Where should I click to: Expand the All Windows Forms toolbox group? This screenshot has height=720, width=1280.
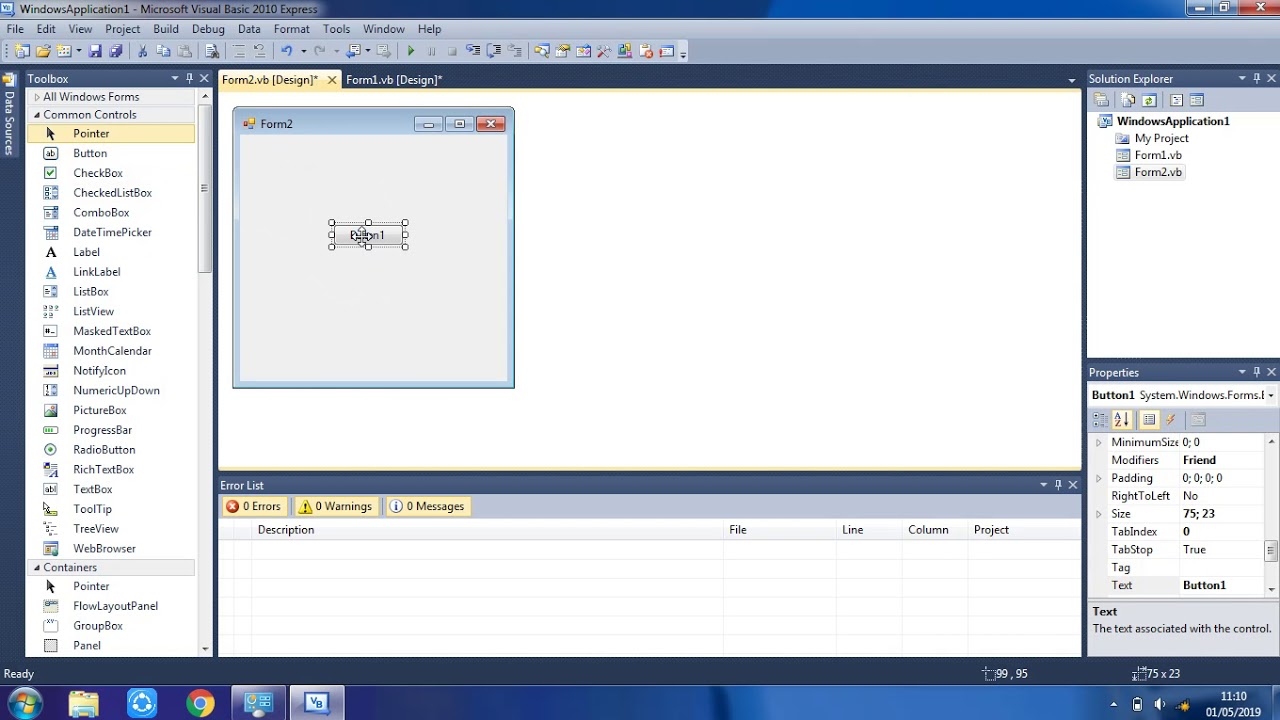pos(37,97)
